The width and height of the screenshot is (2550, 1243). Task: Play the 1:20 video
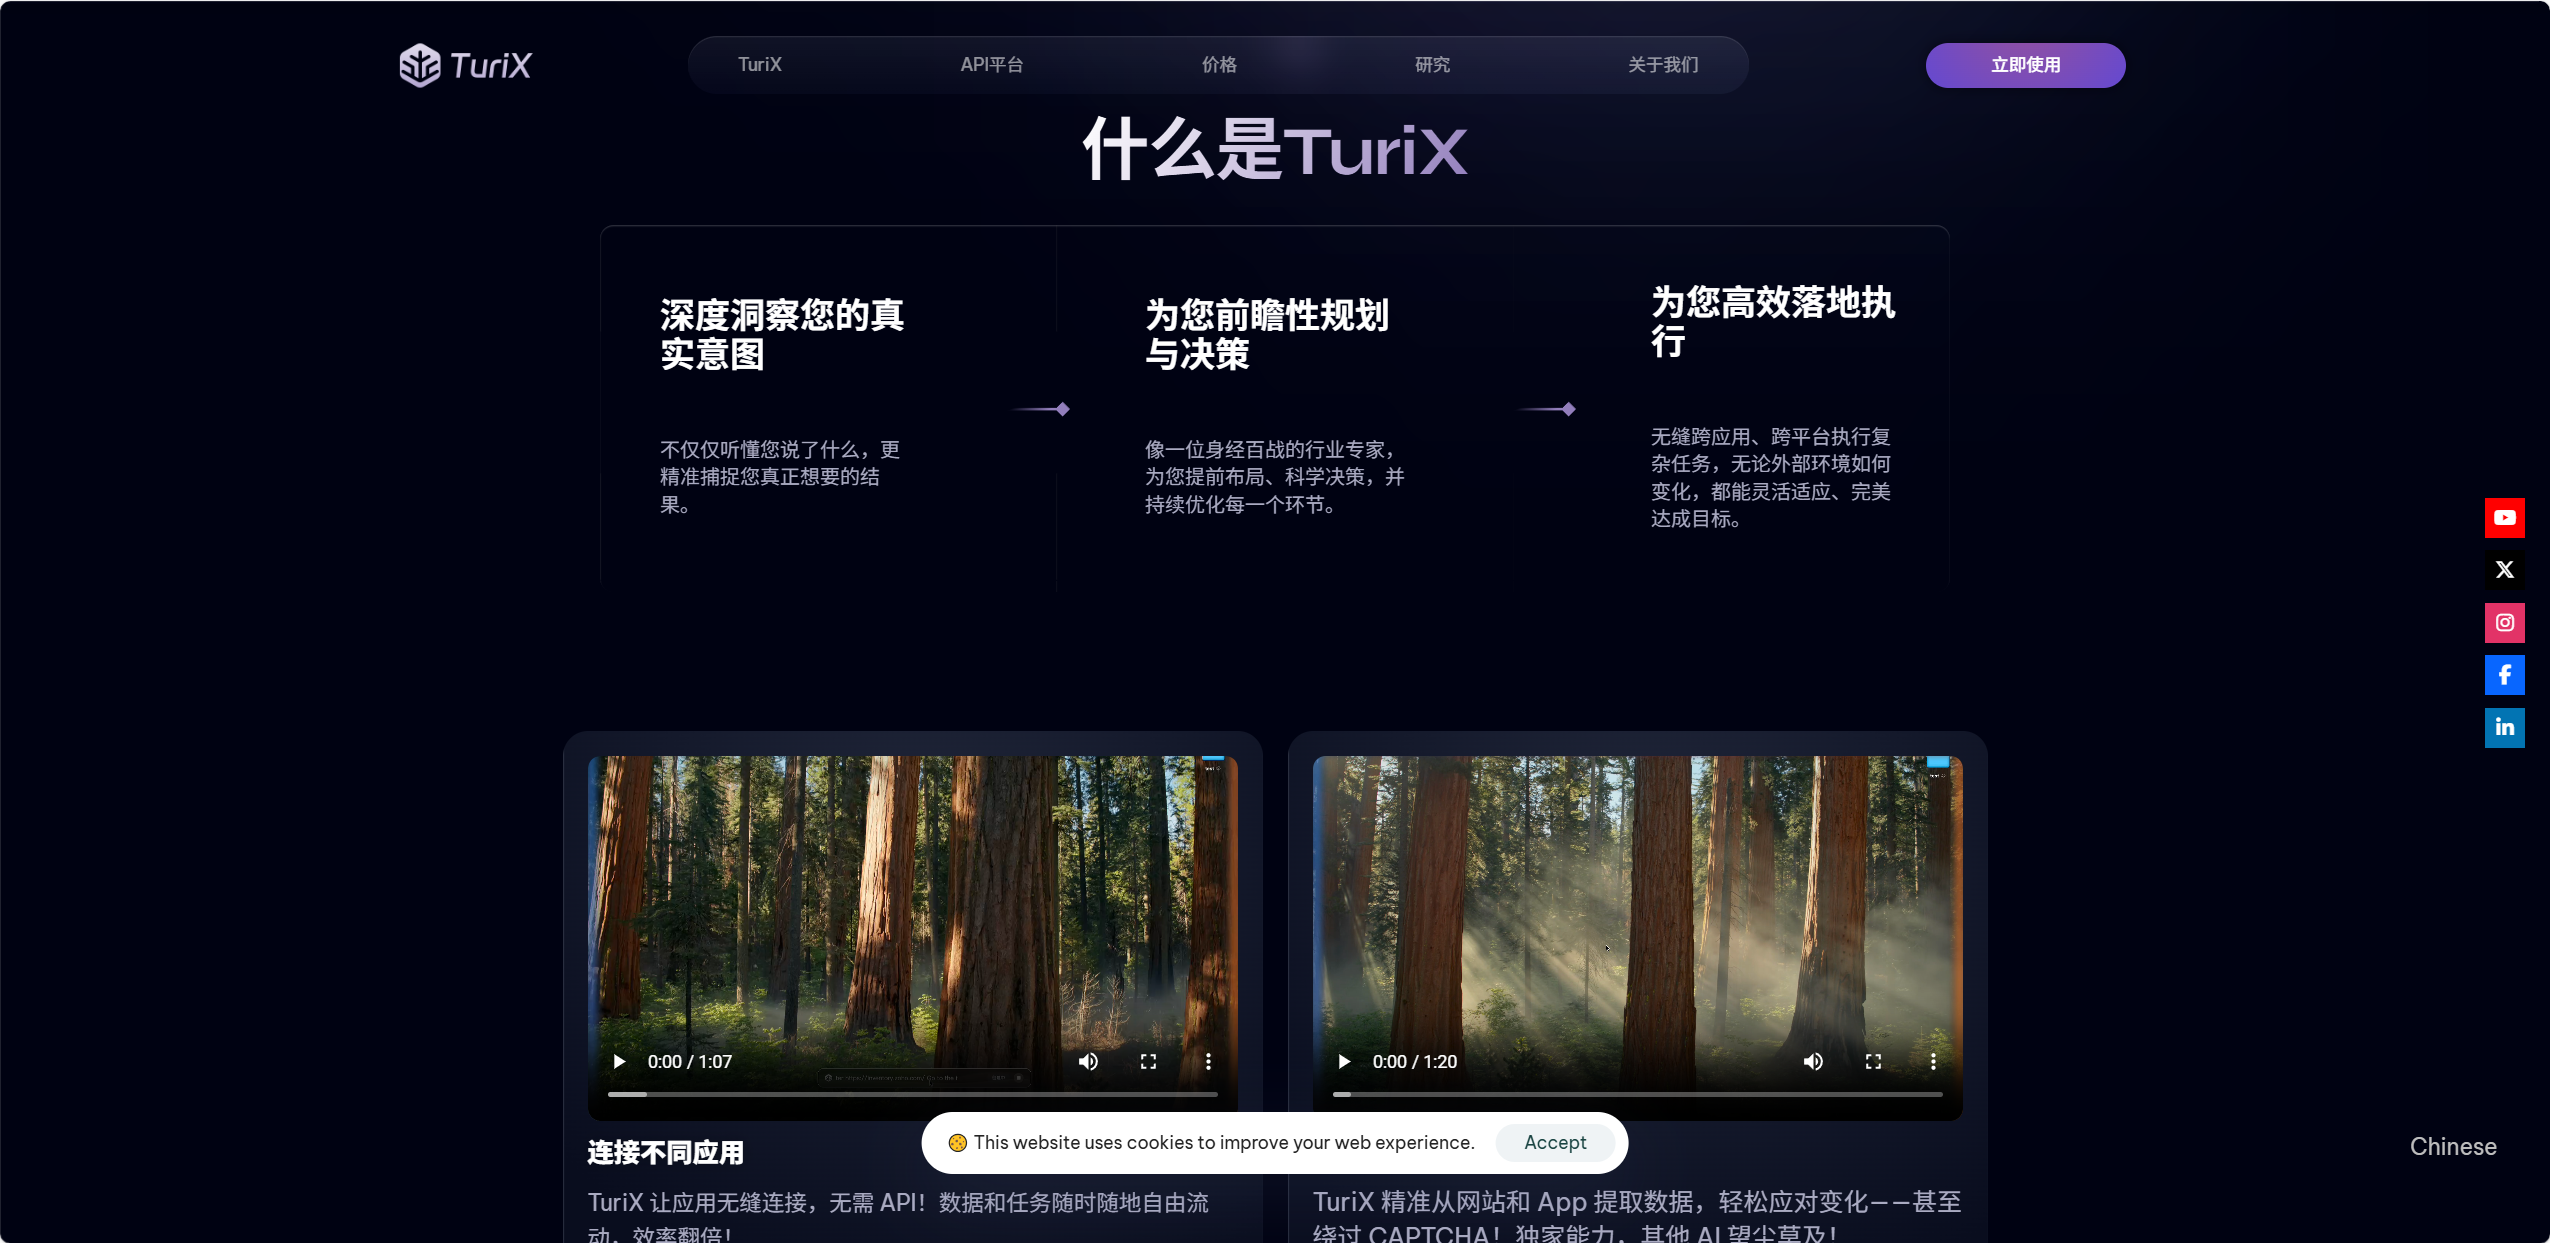coord(1344,1062)
